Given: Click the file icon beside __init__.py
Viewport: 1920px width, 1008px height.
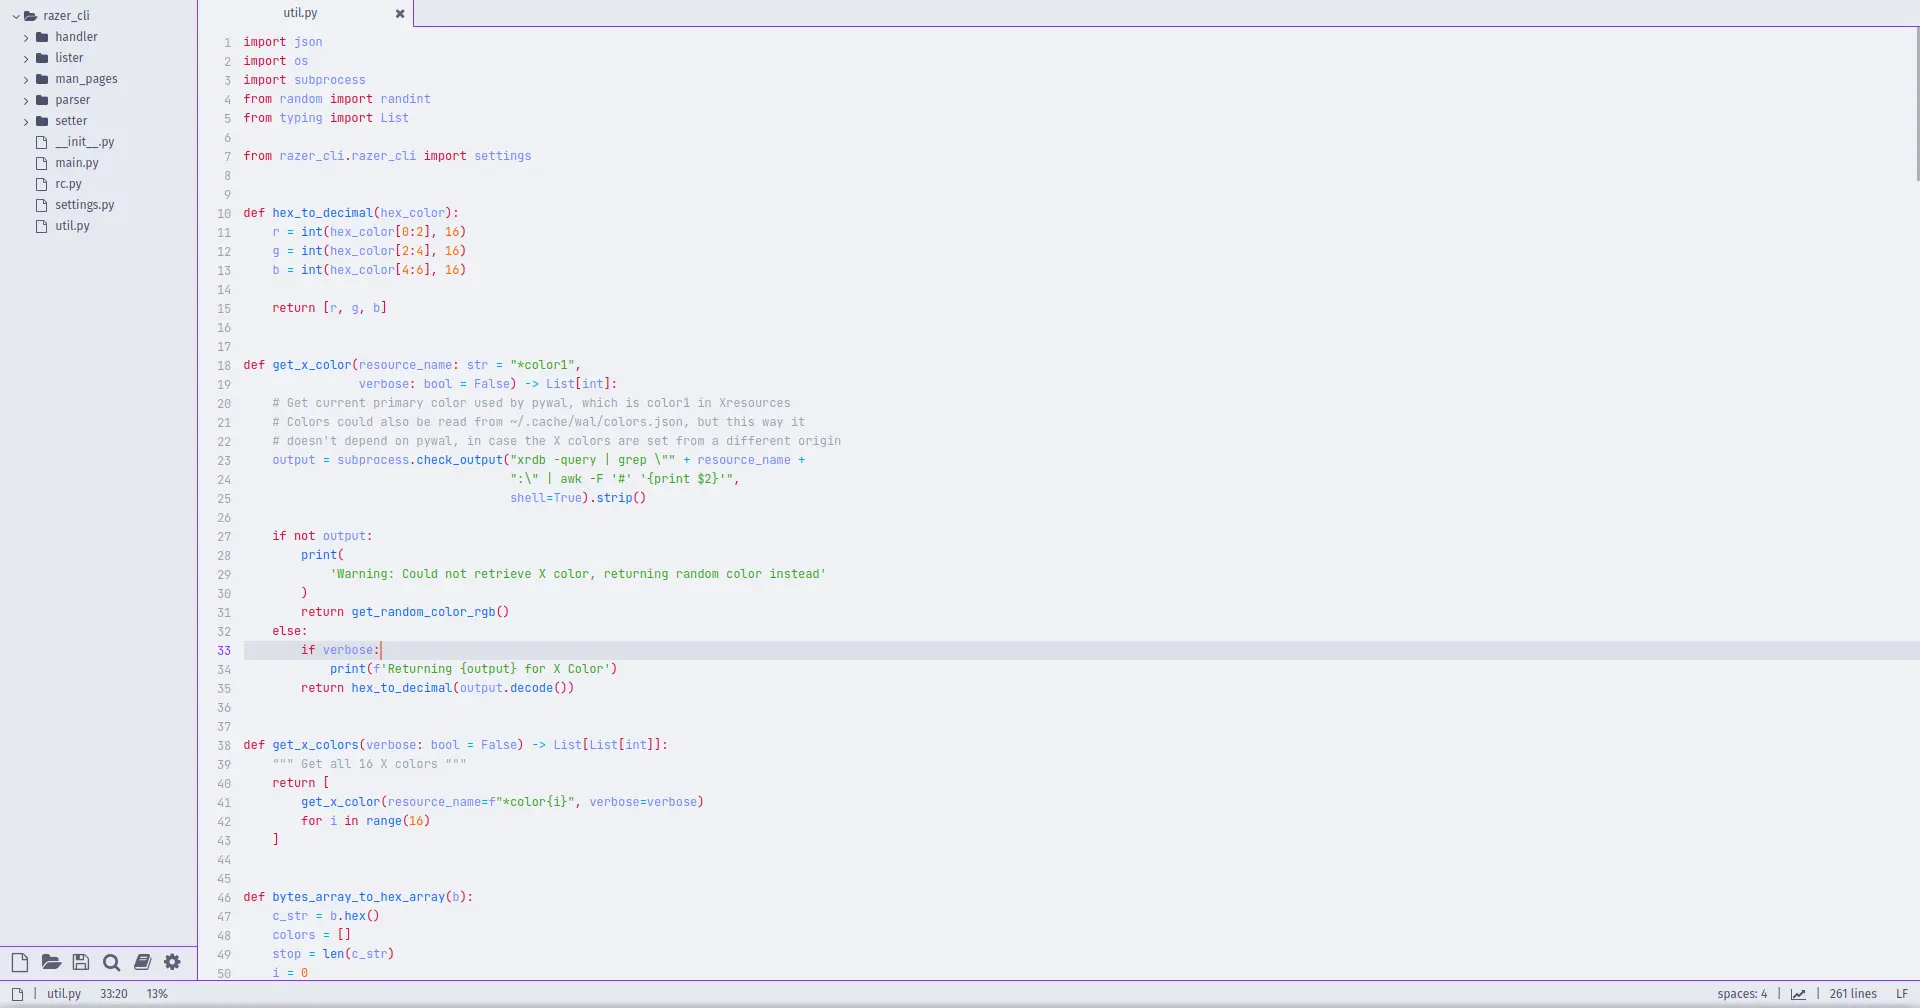Looking at the screenshot, I should [x=42, y=142].
